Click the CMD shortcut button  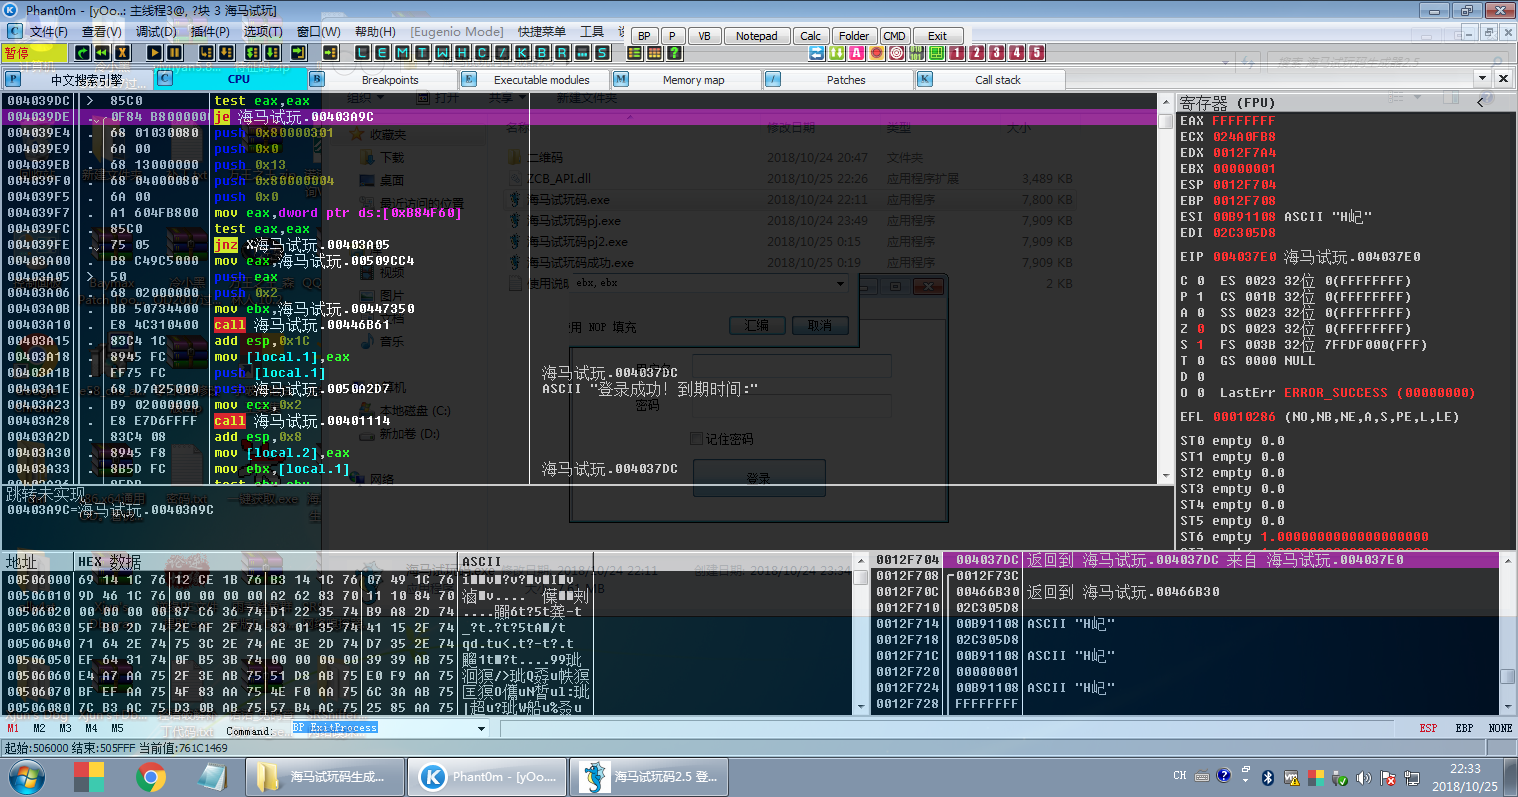pyautogui.click(x=894, y=36)
